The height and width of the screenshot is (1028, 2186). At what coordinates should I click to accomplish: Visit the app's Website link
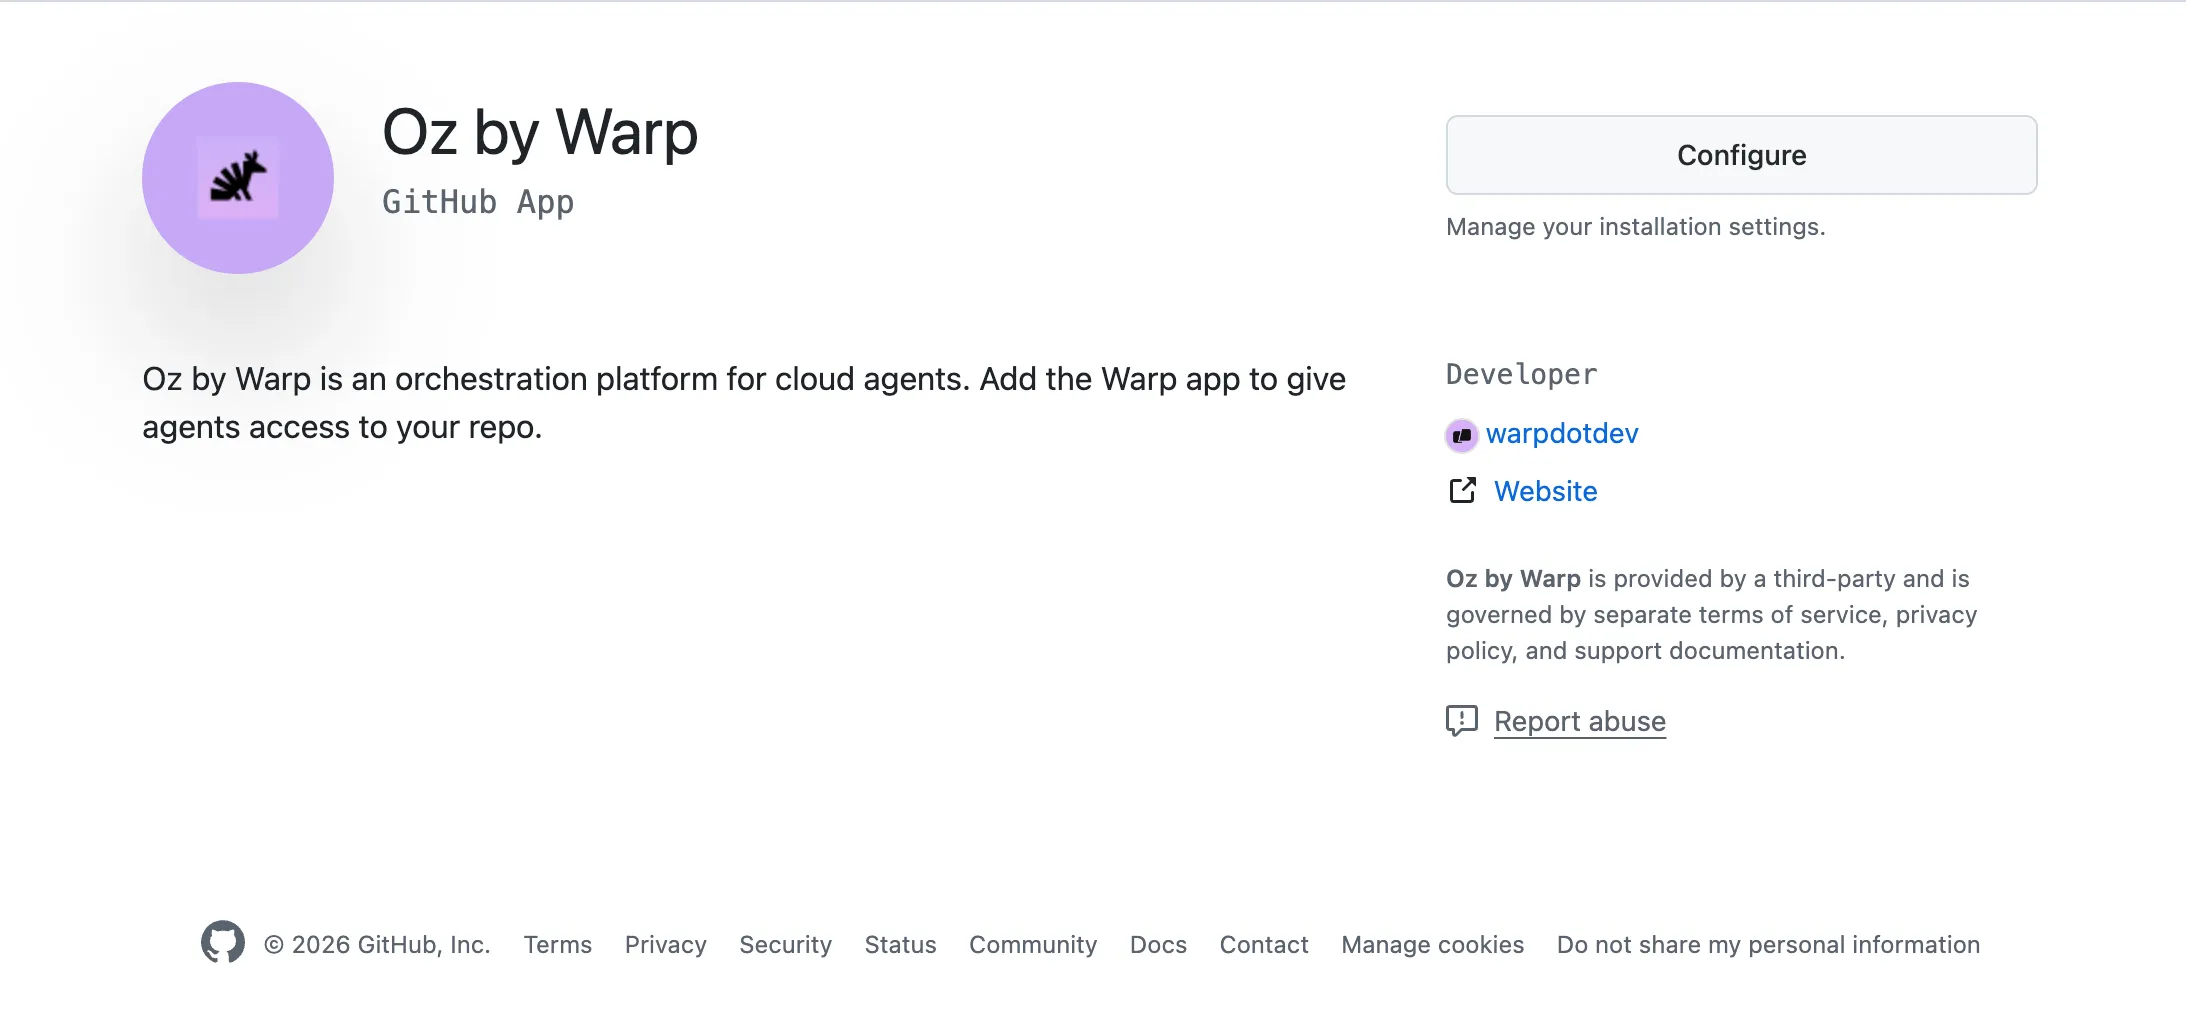point(1544,491)
